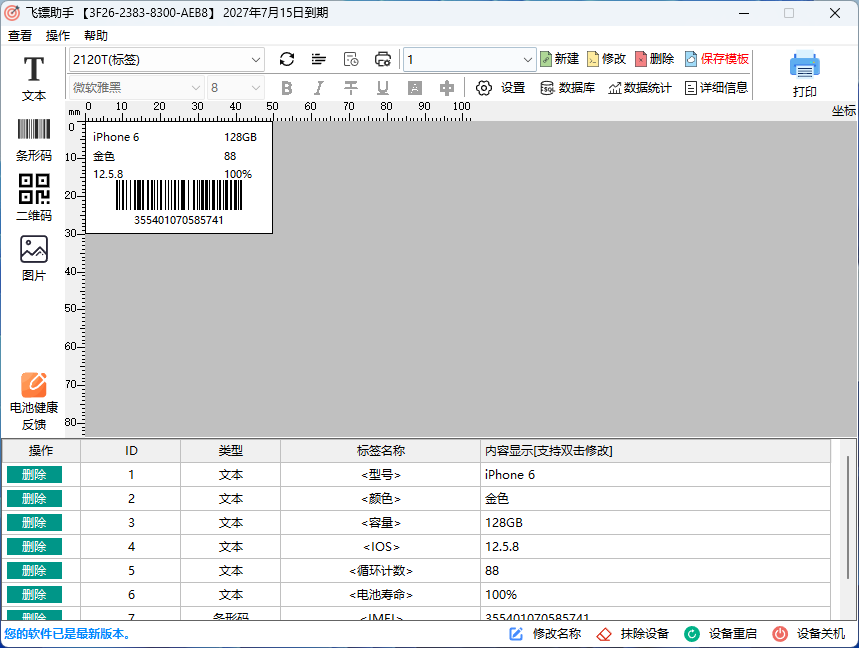Click the ID column header

(131, 451)
